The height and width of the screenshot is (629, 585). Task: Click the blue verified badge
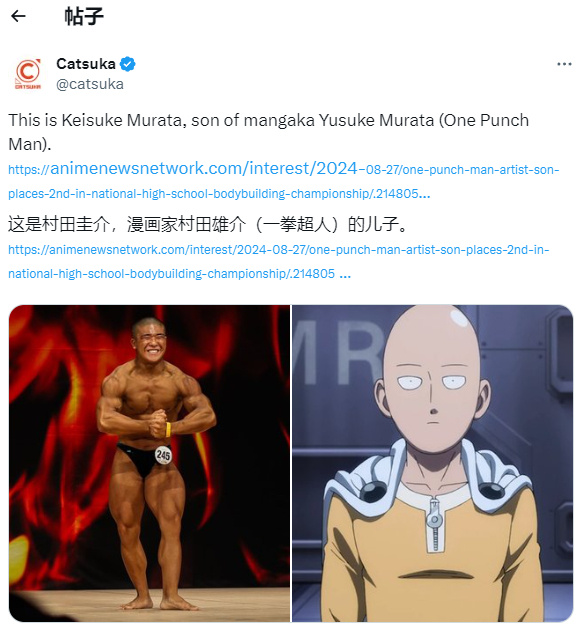click(128, 64)
